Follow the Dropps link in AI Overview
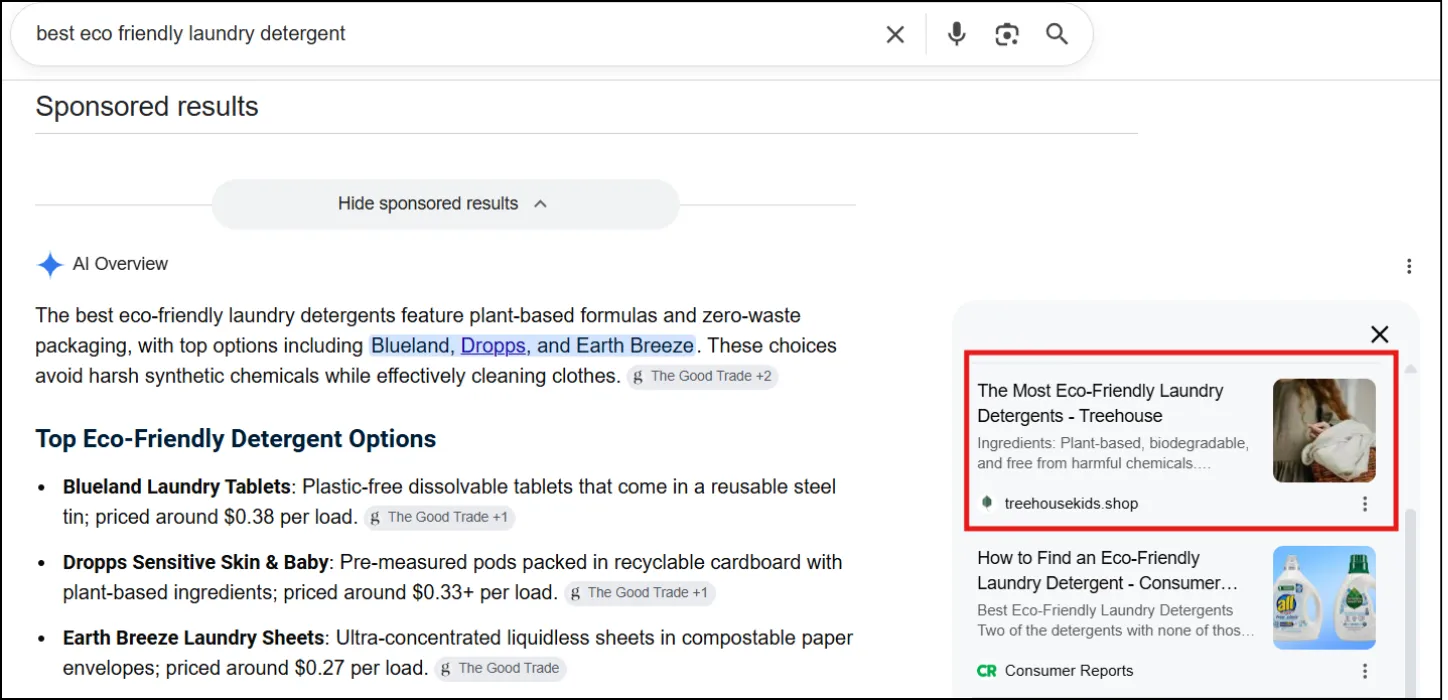The height and width of the screenshot is (700, 1448). 494,346
